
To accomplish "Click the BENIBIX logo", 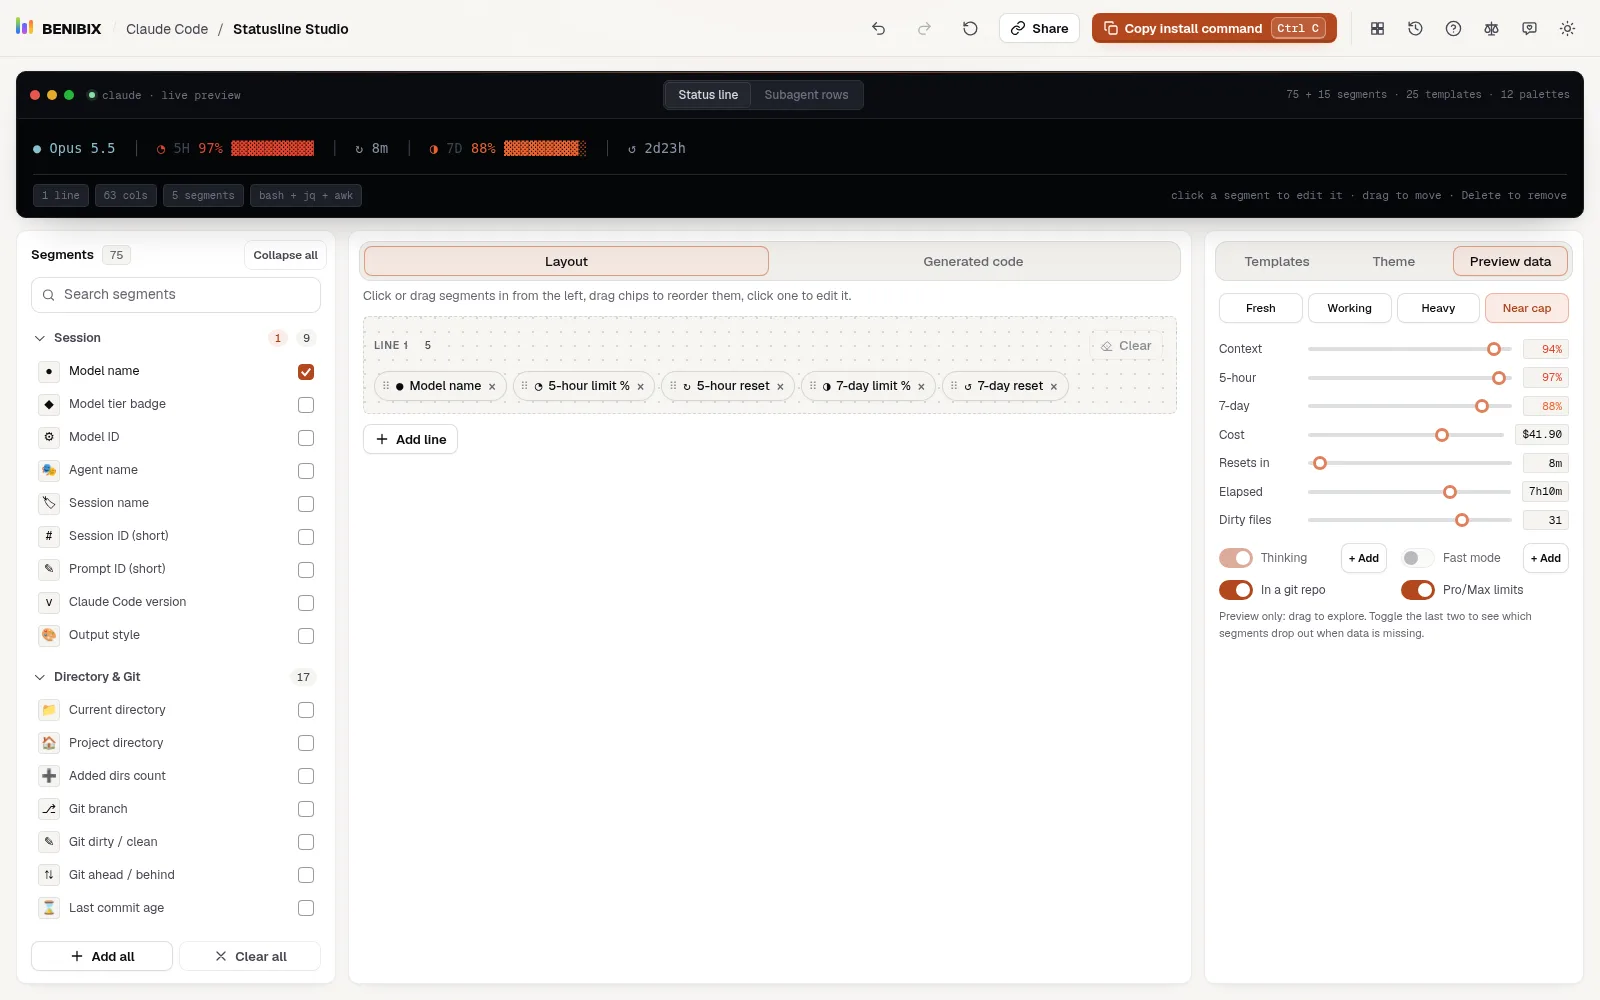I will pos(58,28).
